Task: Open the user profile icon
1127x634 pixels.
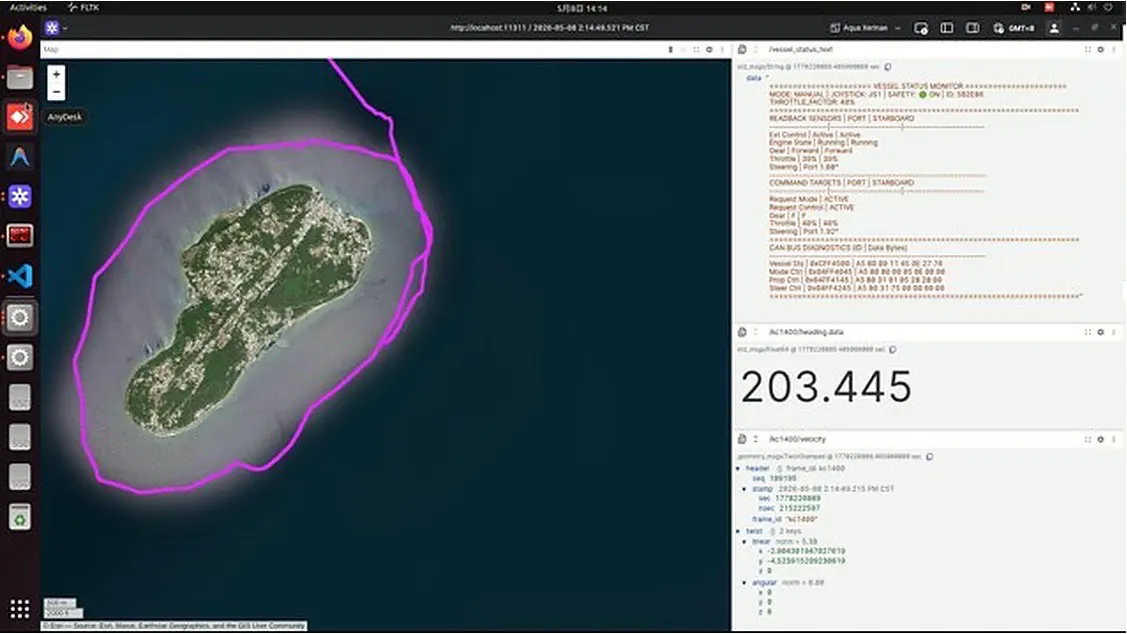Action: [x=1054, y=28]
